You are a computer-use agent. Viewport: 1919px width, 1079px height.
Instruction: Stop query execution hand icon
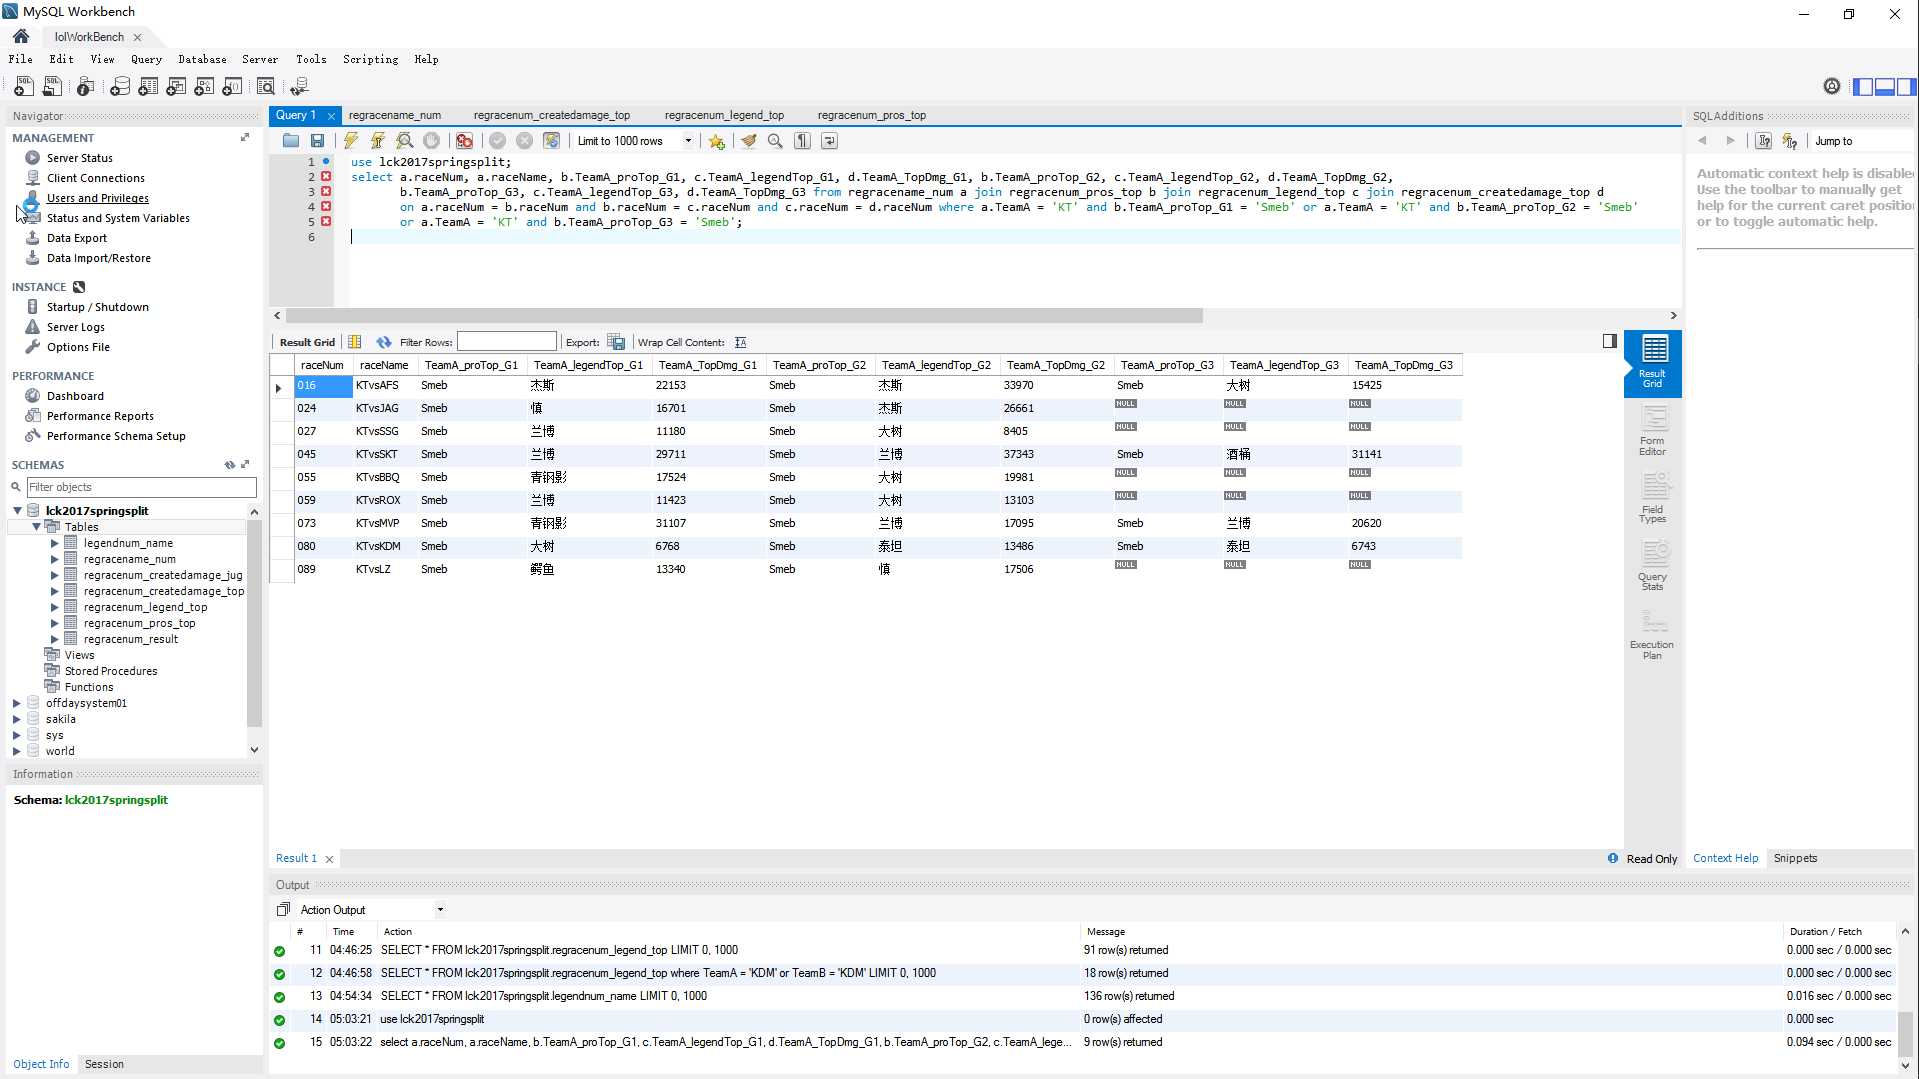click(431, 141)
